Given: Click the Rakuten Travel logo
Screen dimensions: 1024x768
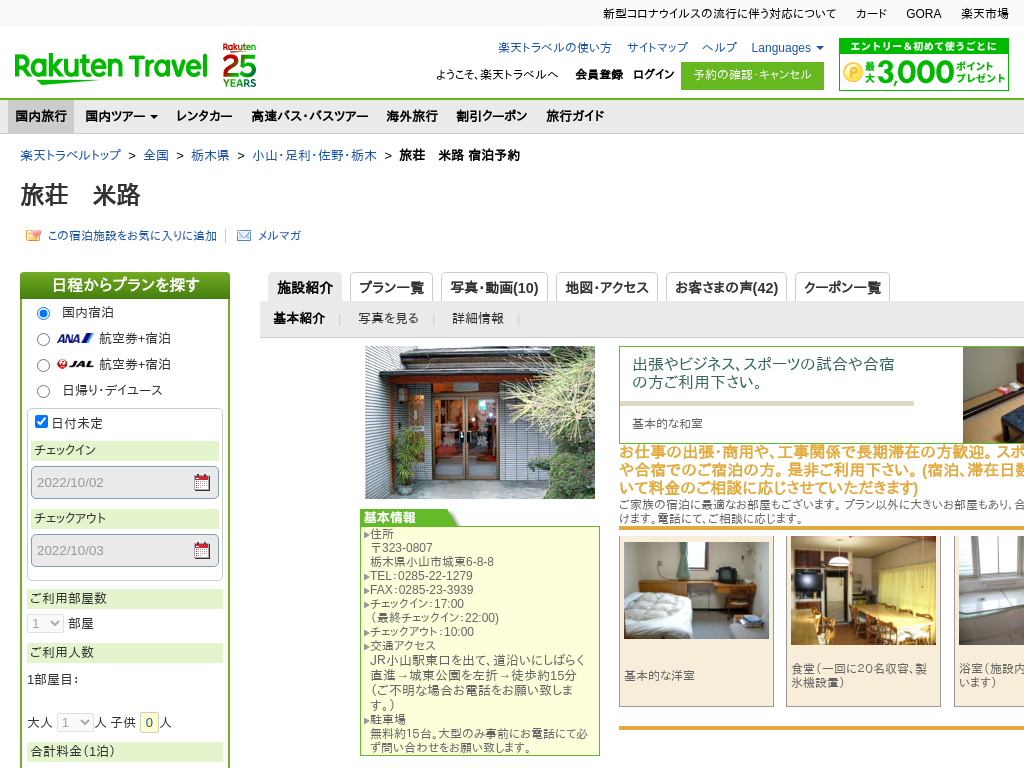Looking at the screenshot, I should (110, 67).
